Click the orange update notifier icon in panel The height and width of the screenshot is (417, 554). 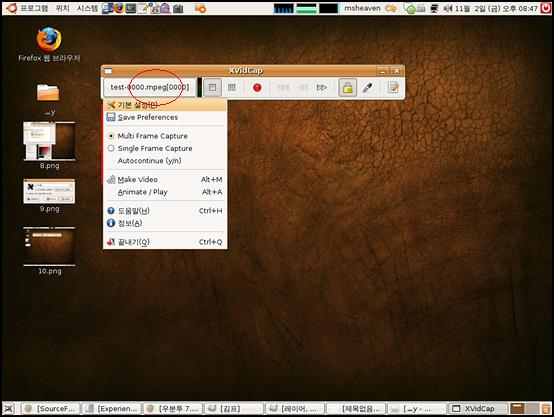coord(200,8)
